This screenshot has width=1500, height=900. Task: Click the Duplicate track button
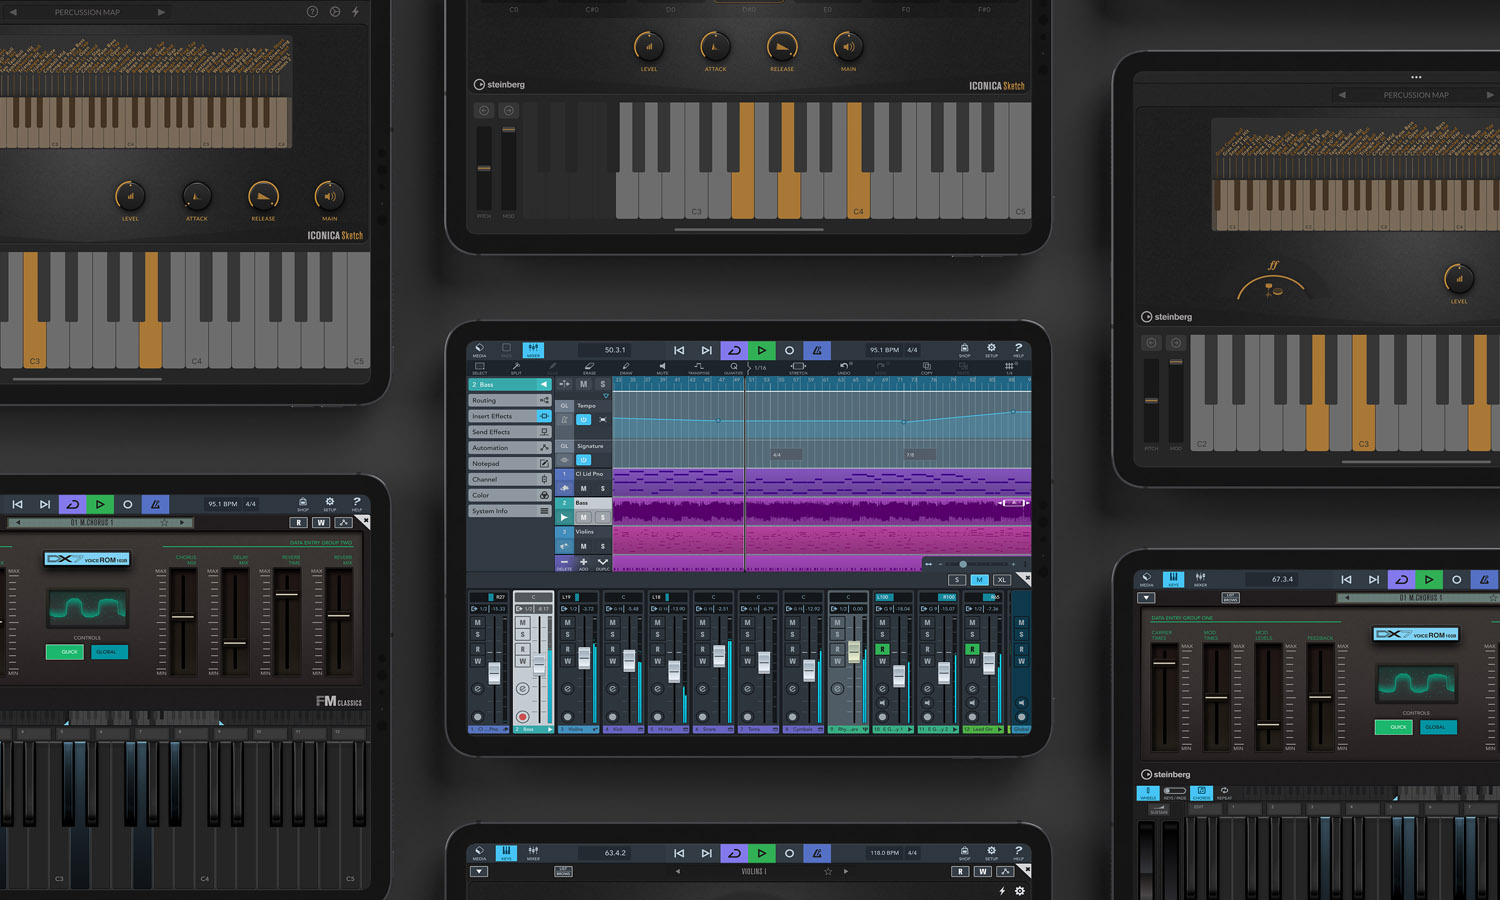(x=602, y=563)
